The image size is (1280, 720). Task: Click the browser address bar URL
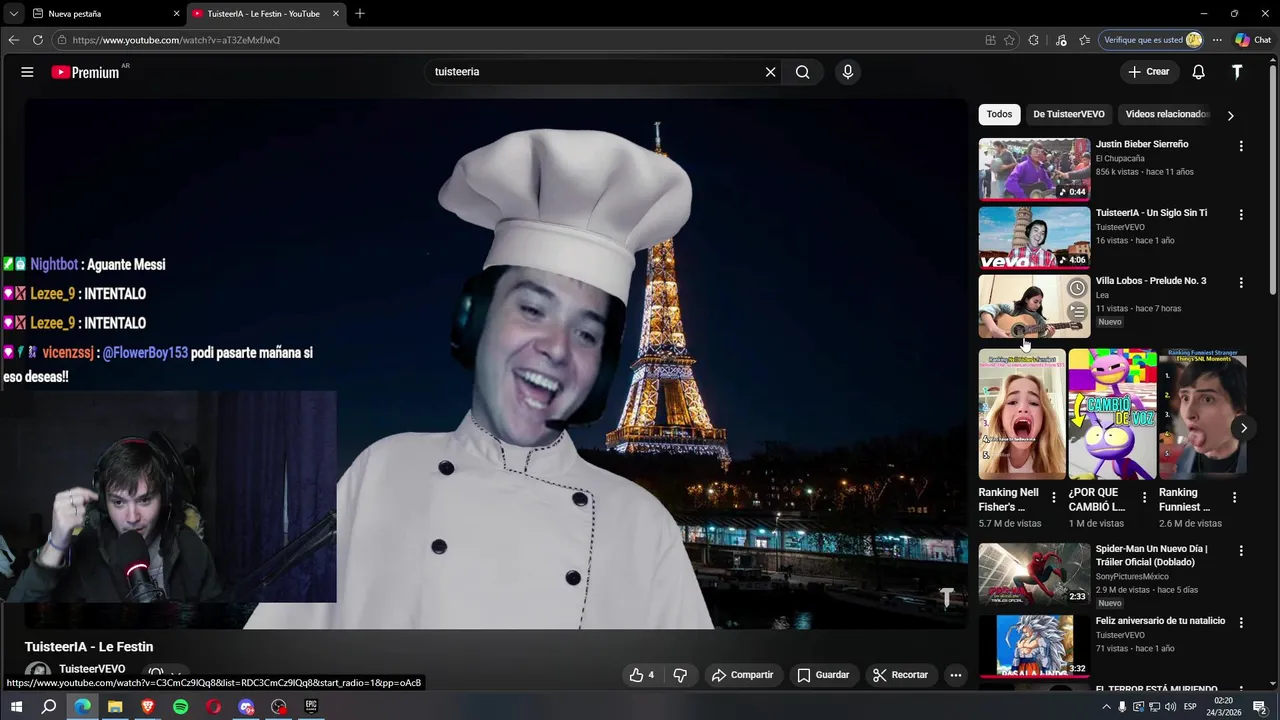176,40
